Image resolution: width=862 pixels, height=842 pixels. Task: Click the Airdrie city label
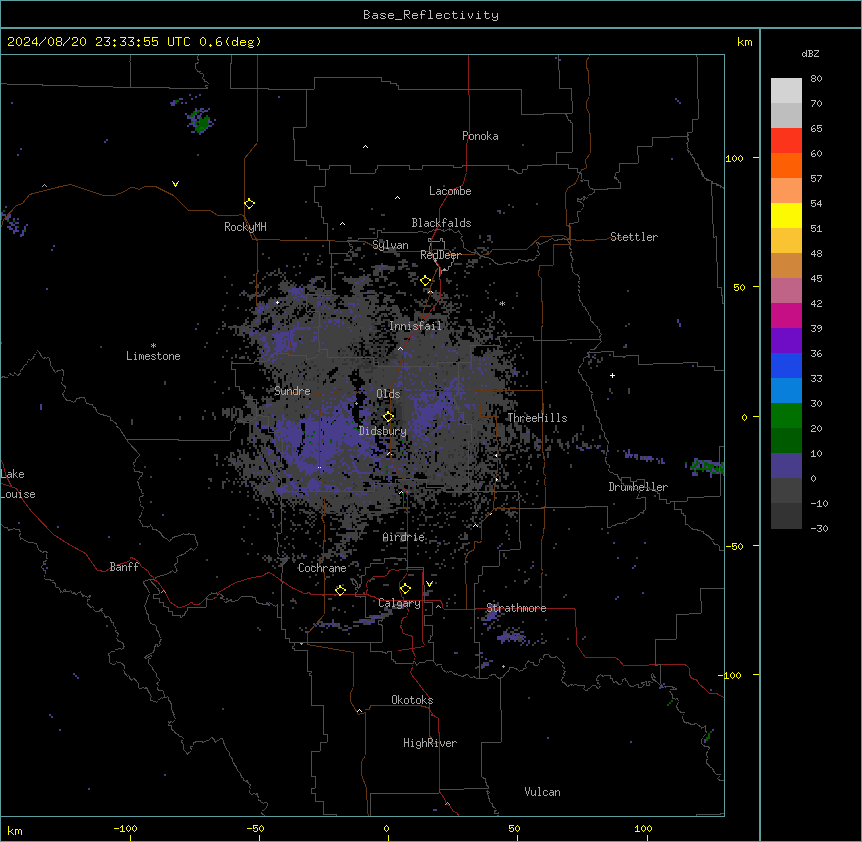(x=404, y=537)
